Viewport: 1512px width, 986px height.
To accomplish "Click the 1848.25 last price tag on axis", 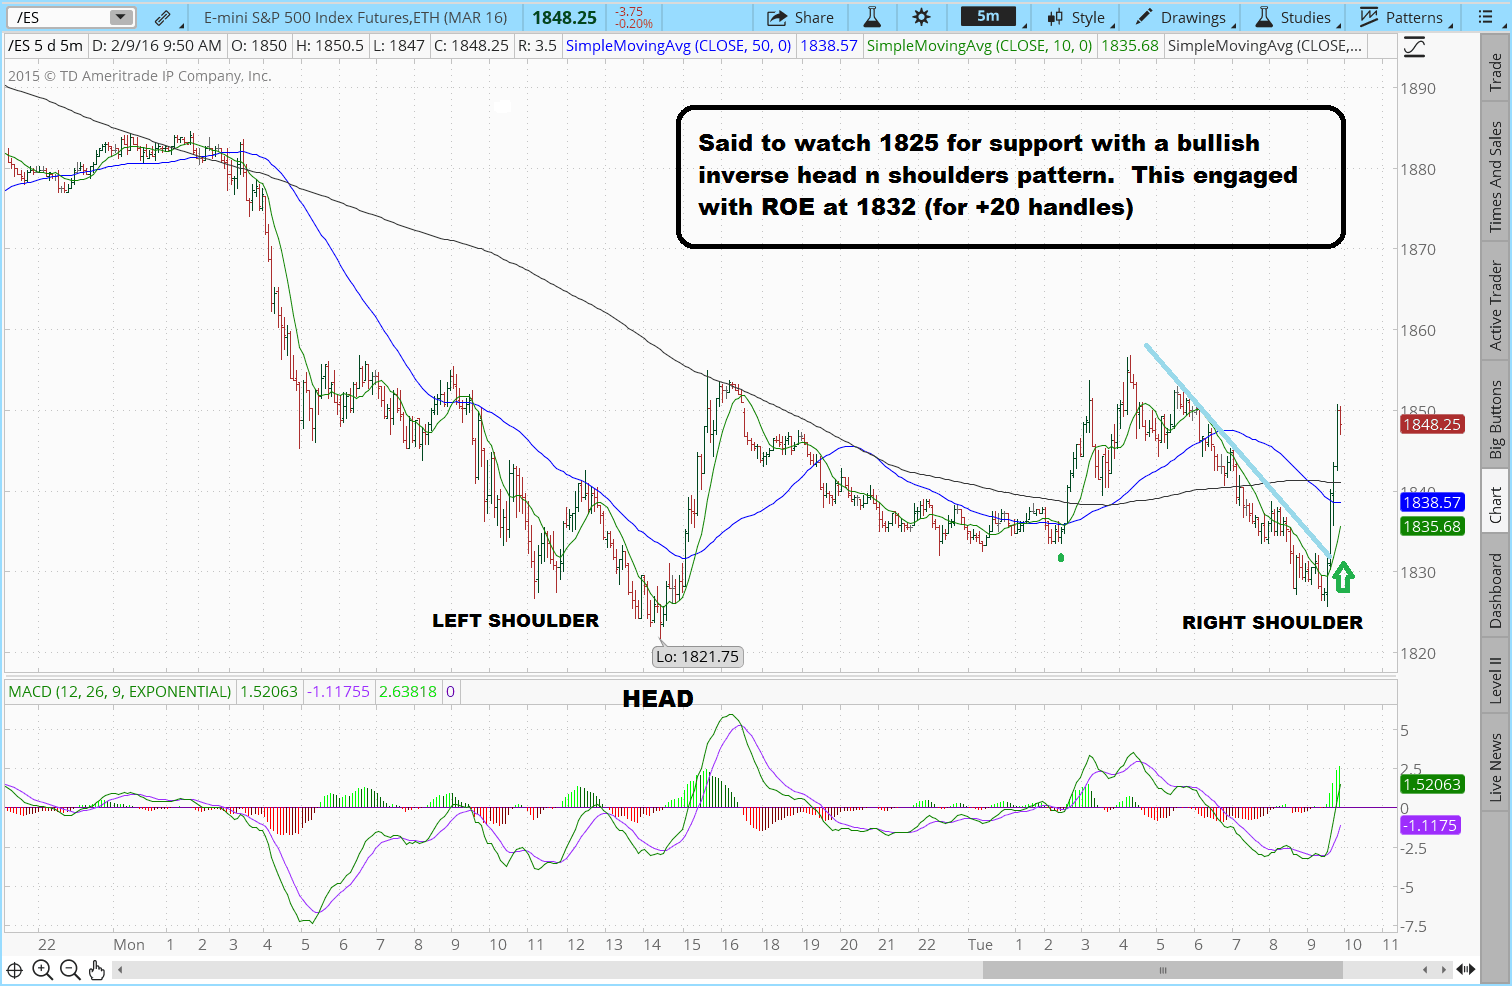I will pyautogui.click(x=1432, y=424).
